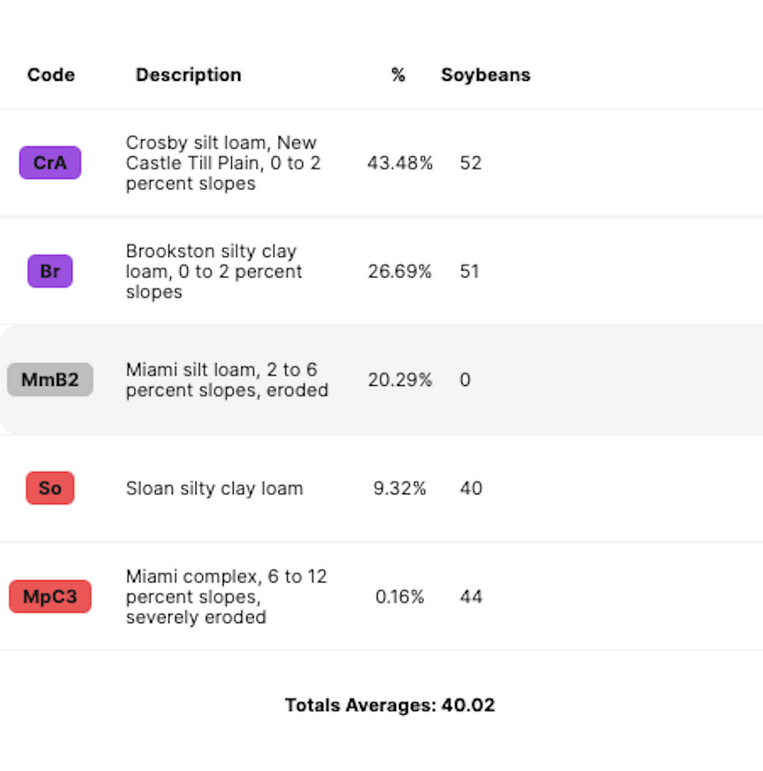Click the Totals Averages 40.02 text
This screenshot has width=763, height=771.
coord(390,705)
